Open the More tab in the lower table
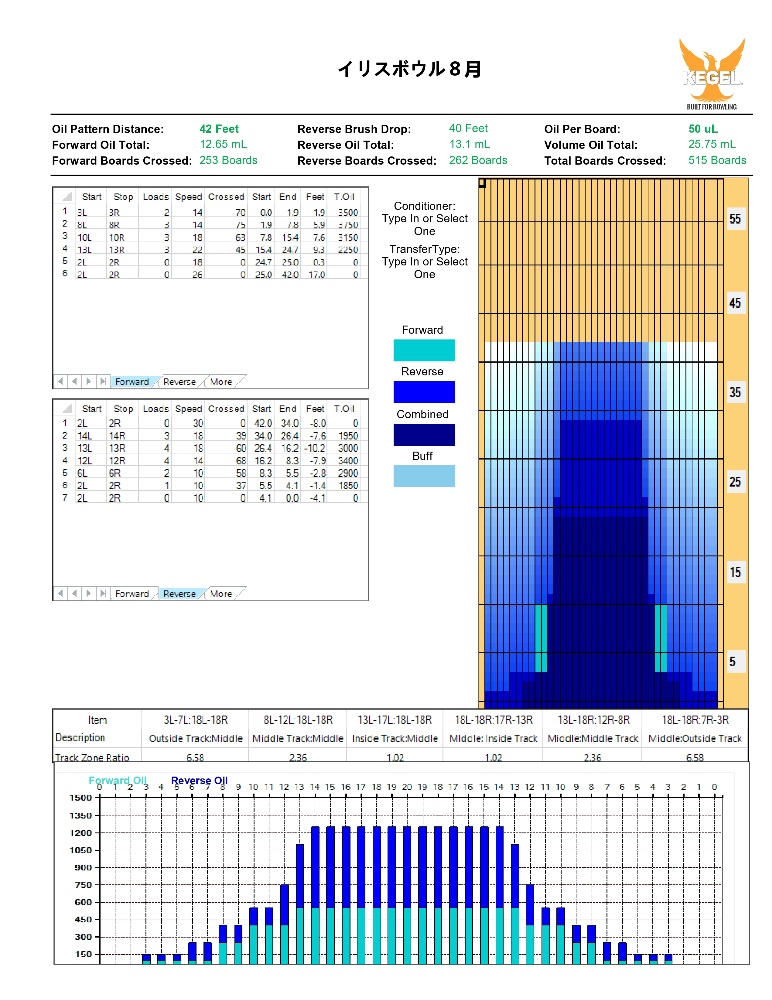This screenshot has width=772, height=1000. tap(221, 593)
